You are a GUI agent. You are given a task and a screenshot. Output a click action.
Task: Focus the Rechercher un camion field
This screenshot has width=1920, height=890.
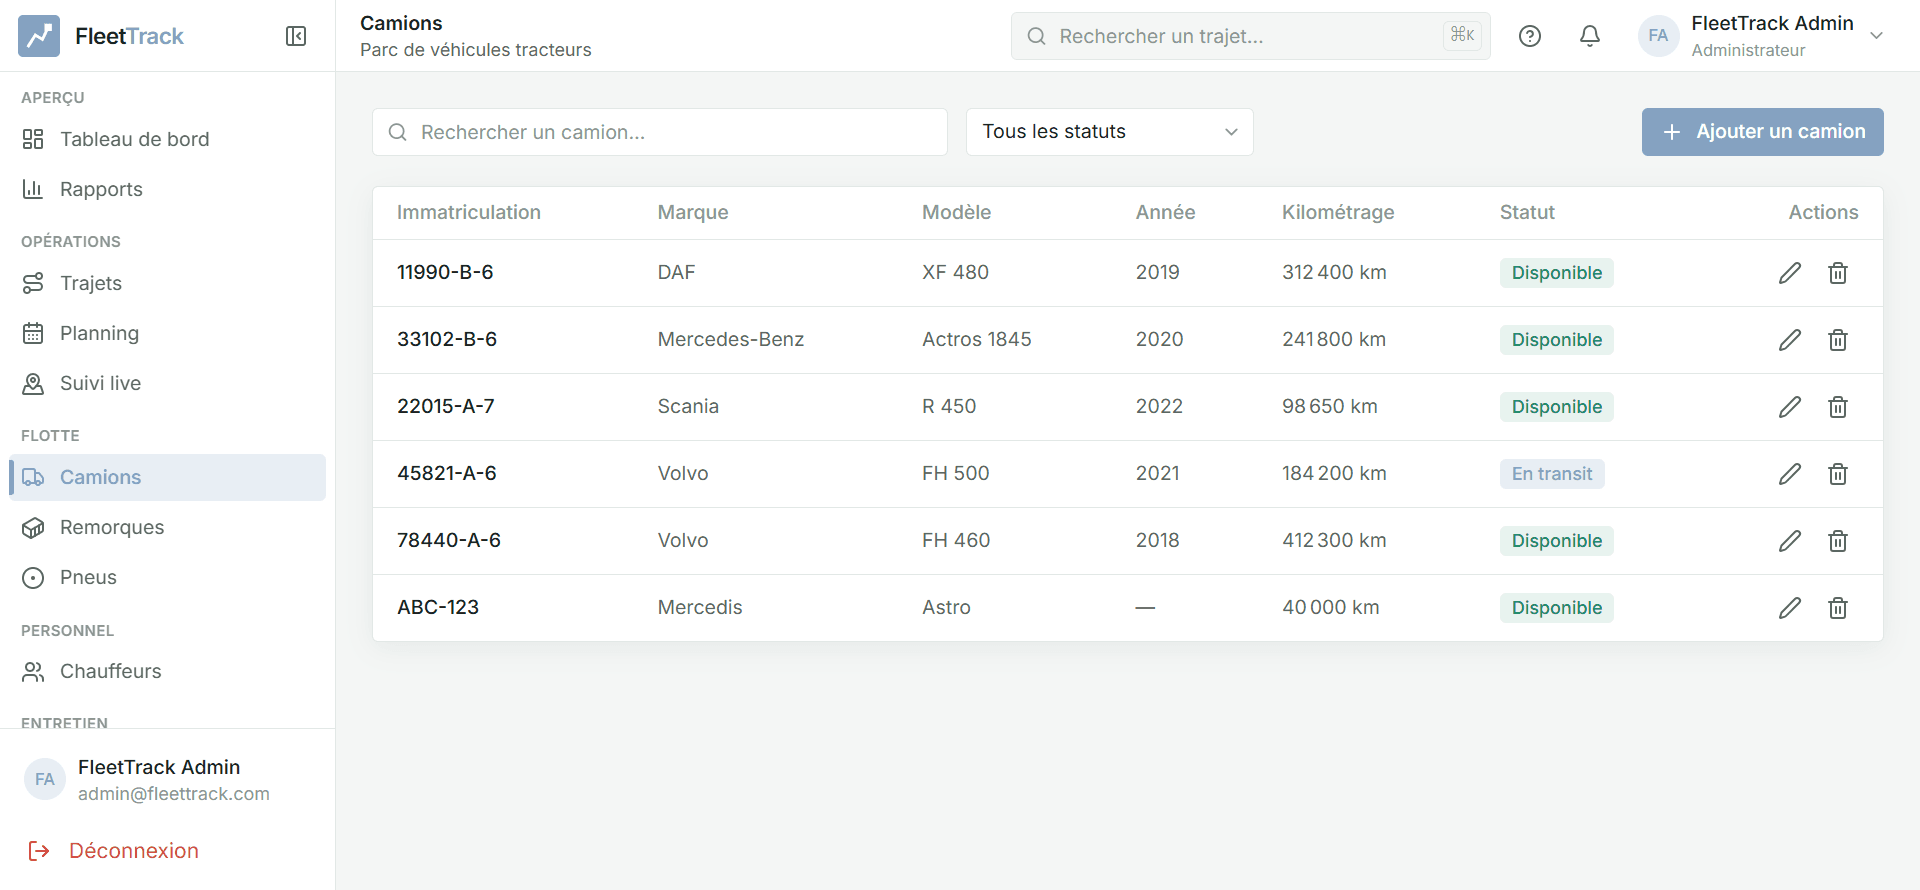point(660,132)
